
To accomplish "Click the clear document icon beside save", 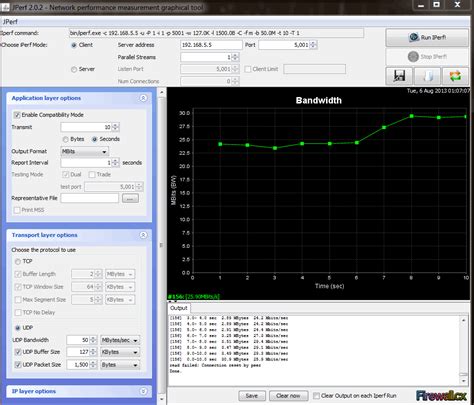I will tap(427, 76).
